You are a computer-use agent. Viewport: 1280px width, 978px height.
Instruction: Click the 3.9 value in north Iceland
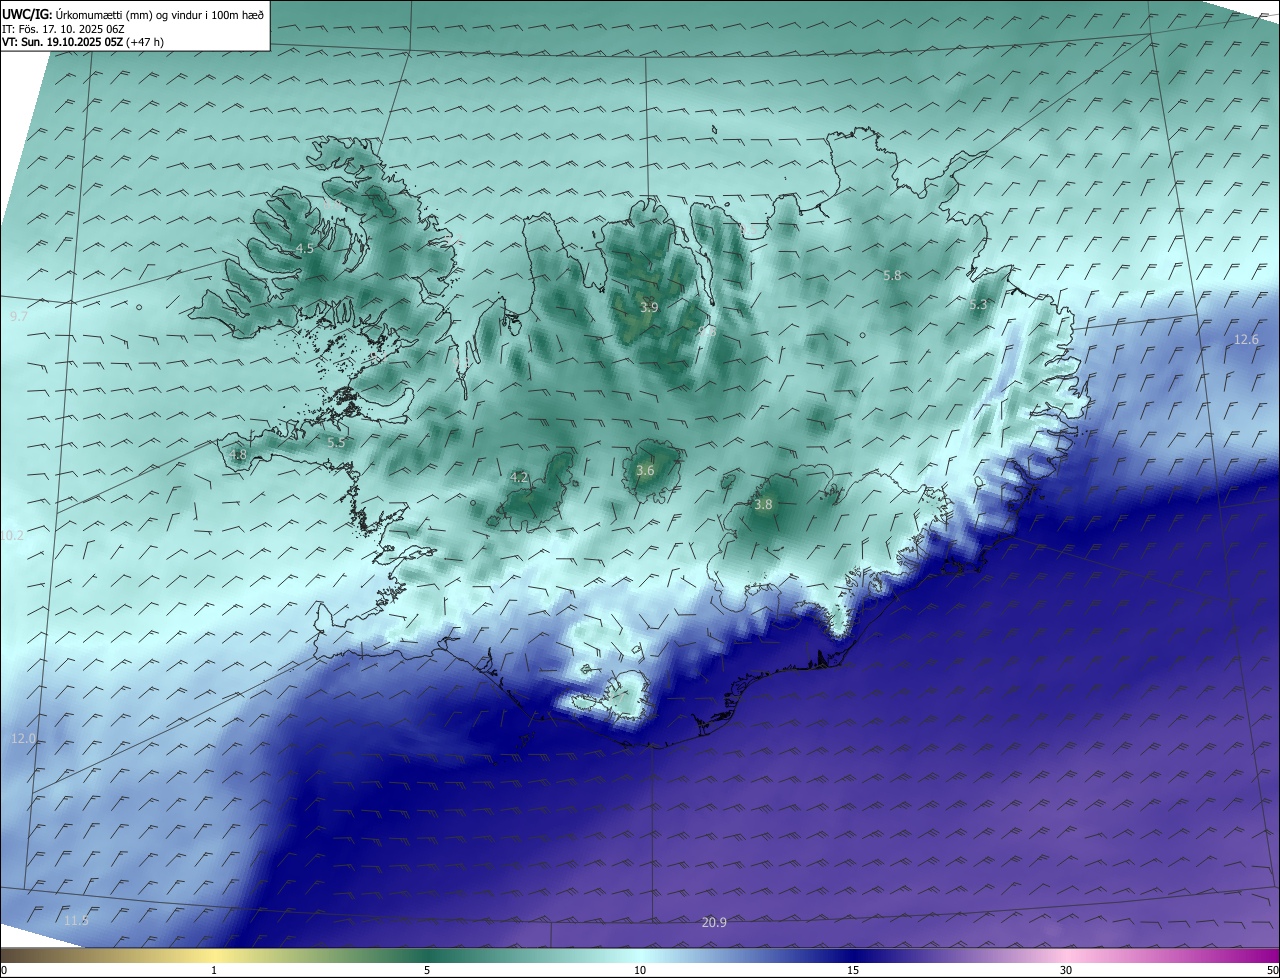pyautogui.click(x=649, y=307)
